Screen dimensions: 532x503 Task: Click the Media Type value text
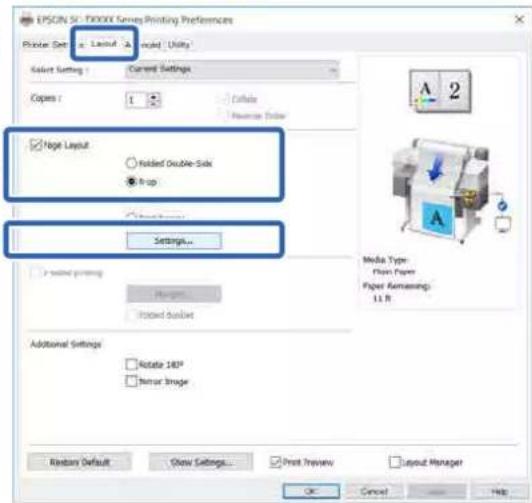[394, 272]
